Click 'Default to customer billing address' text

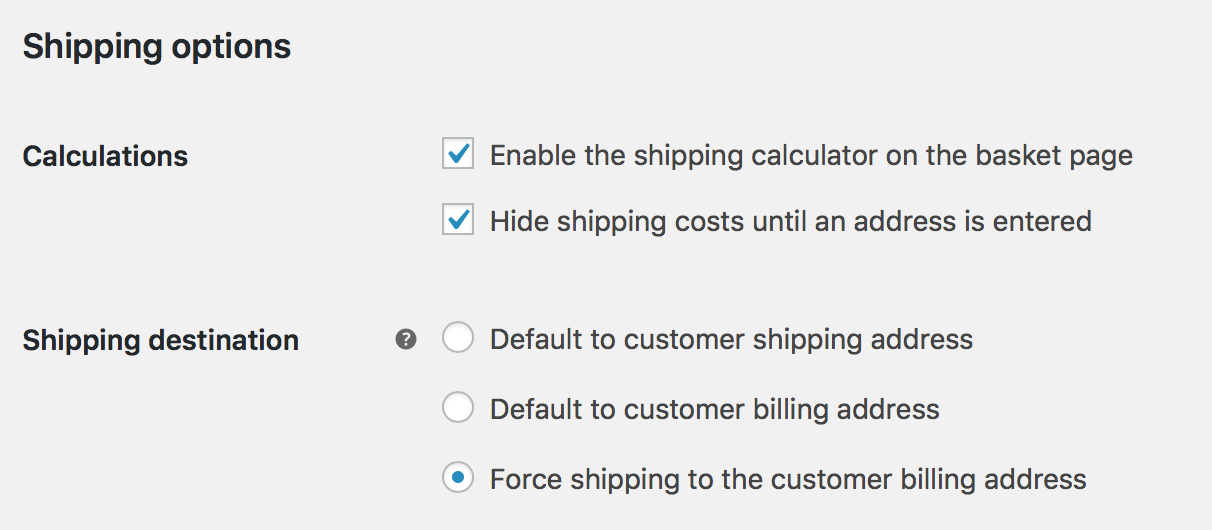click(714, 409)
